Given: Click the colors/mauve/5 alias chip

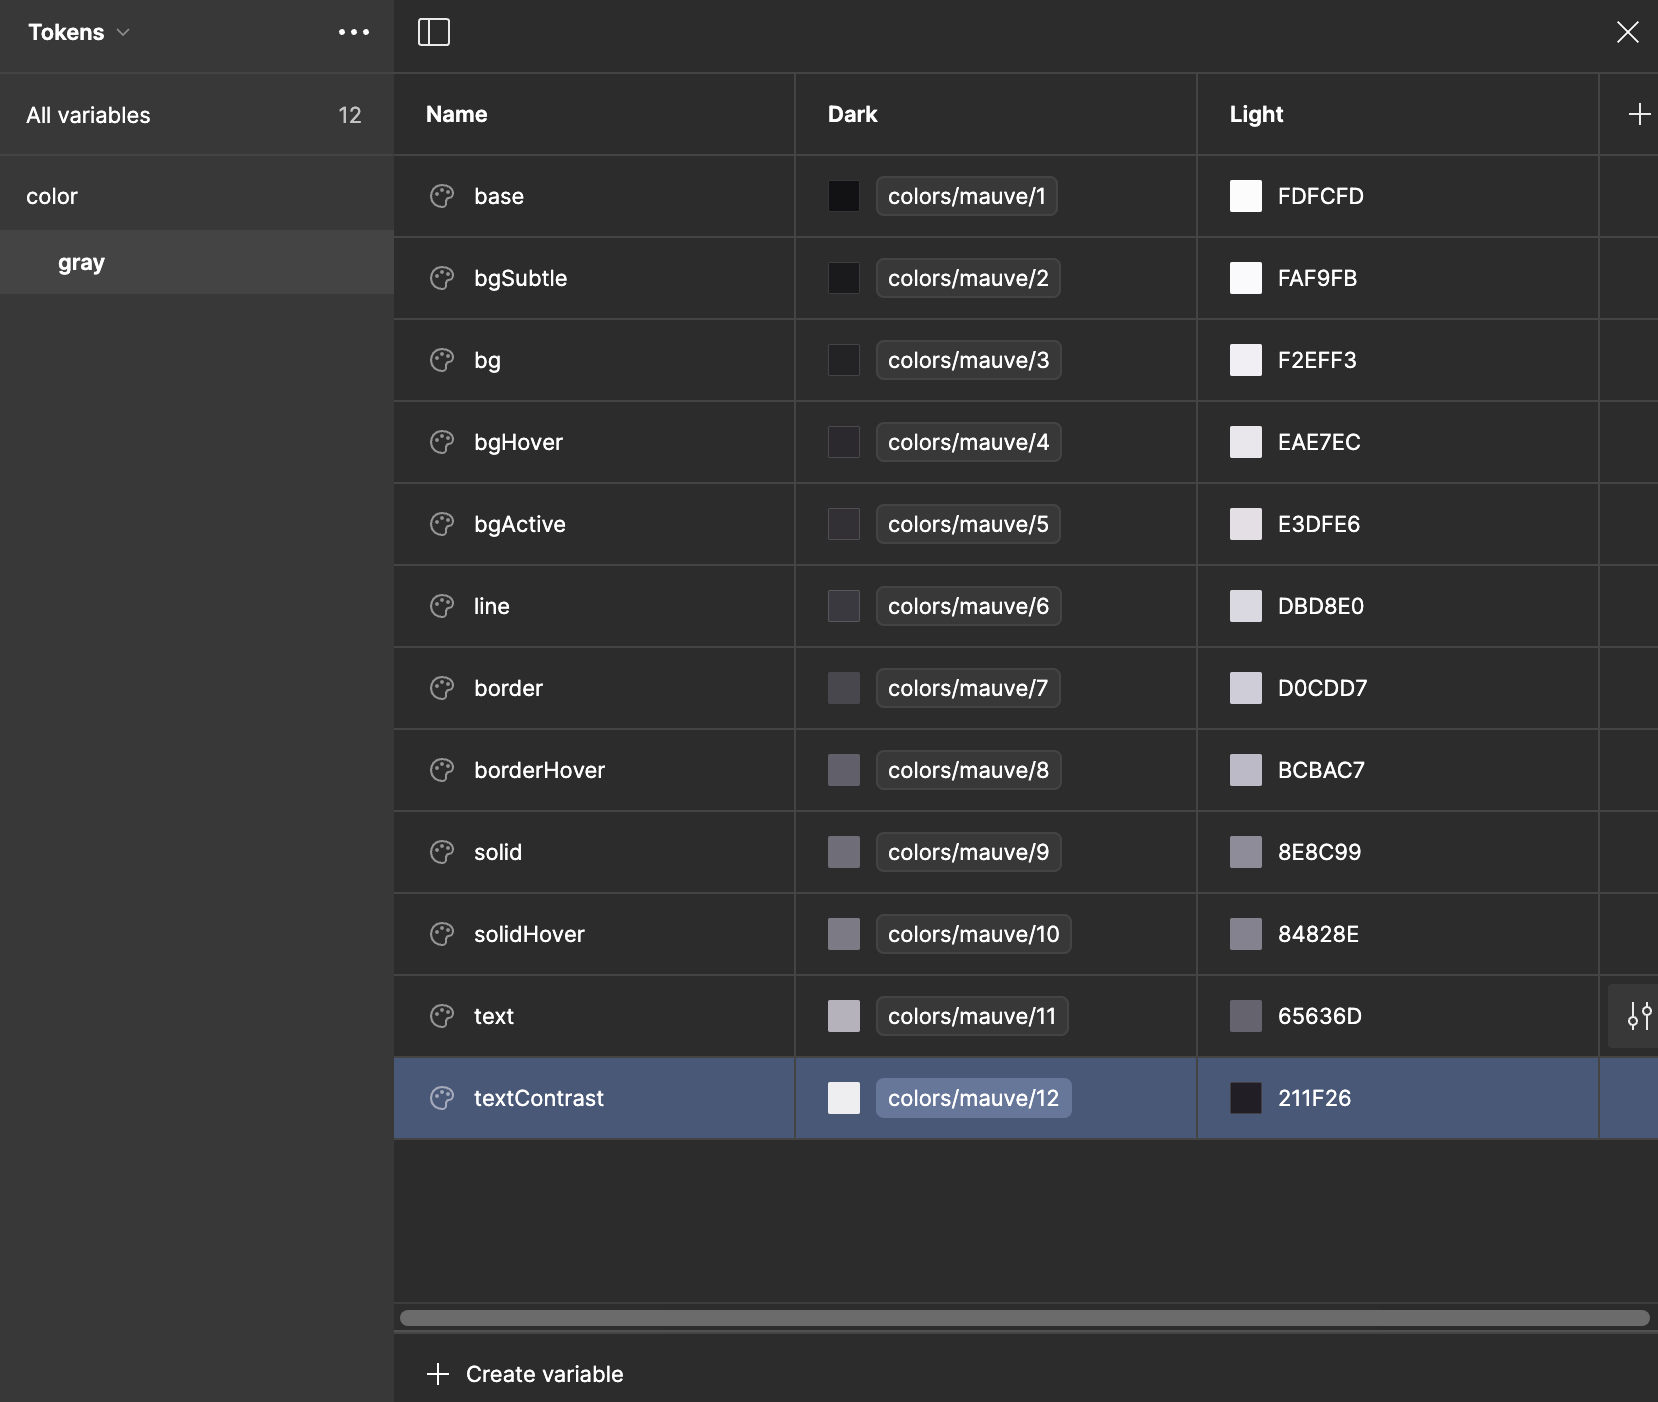Looking at the screenshot, I should point(968,524).
